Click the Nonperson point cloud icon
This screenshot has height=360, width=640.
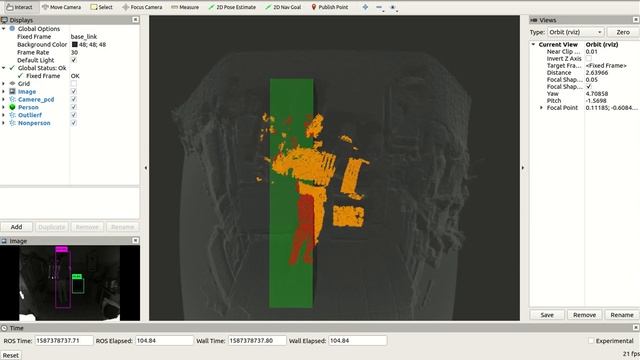(x=12, y=123)
